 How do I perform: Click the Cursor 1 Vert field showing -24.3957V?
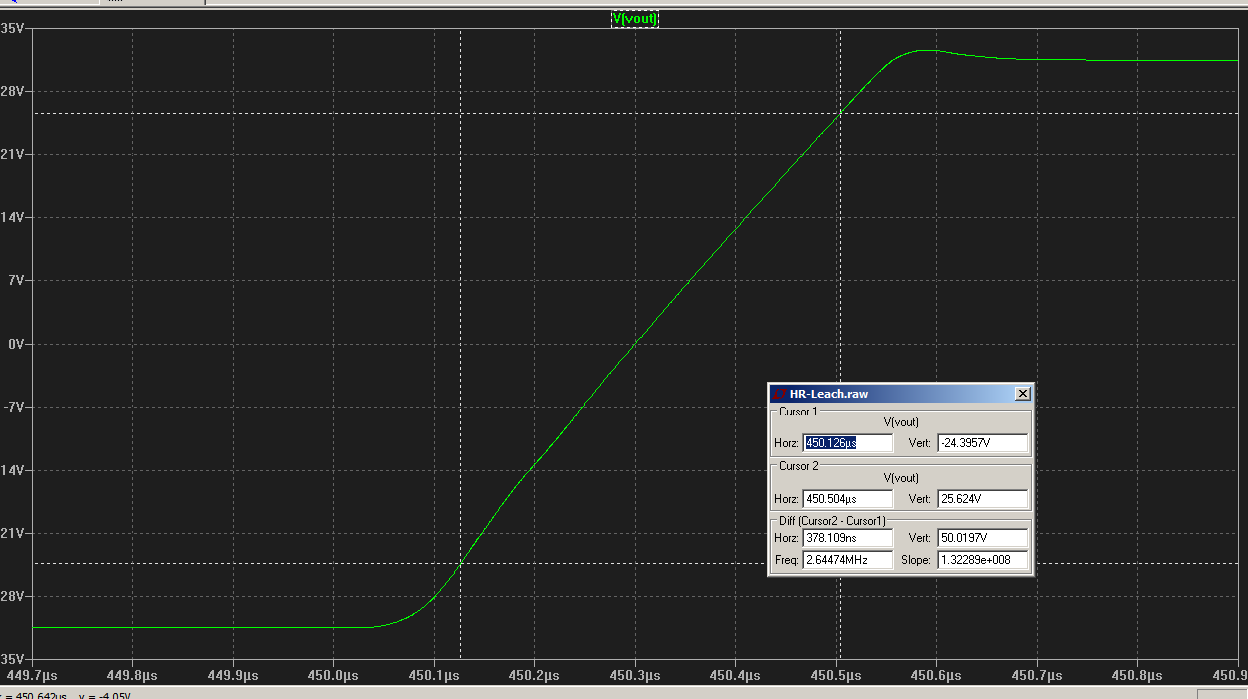[982, 443]
